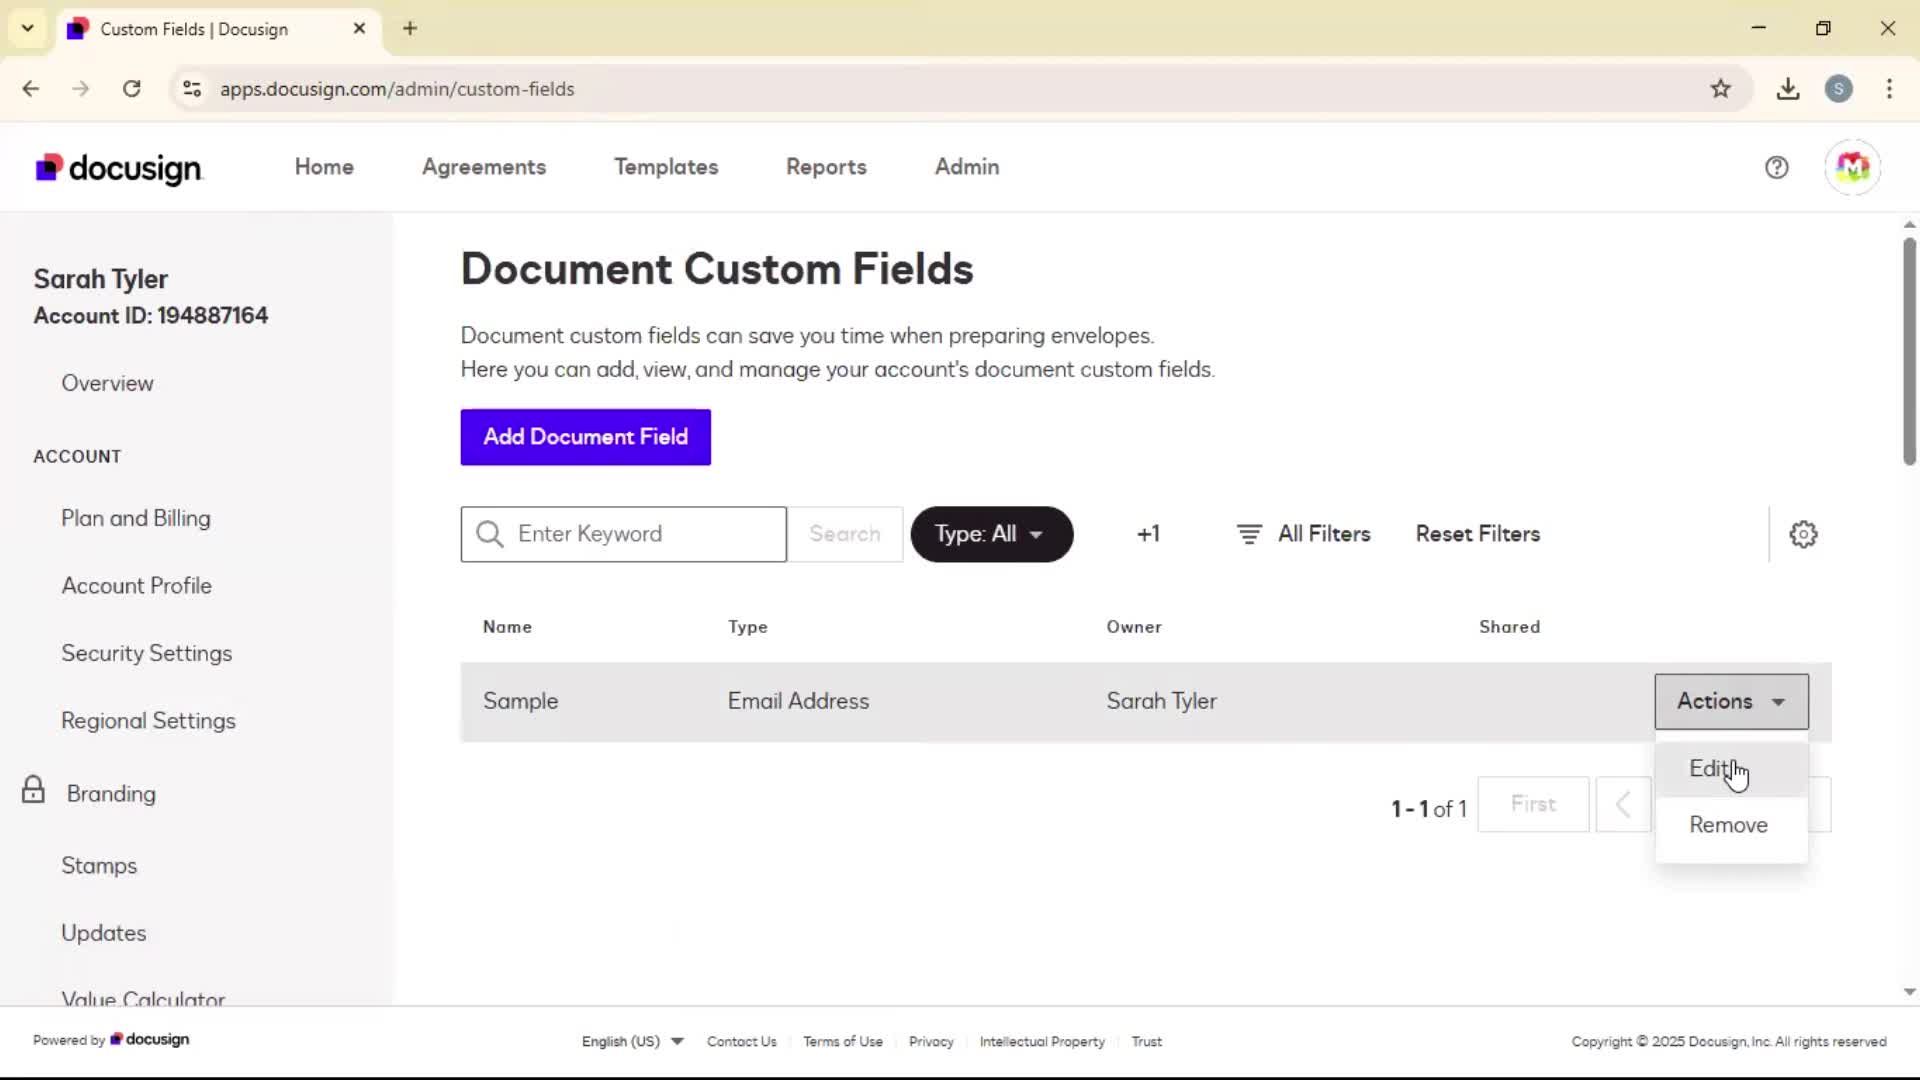This screenshot has height=1080, width=1920.
Task: Click the Shared column header
Action: coord(1510,627)
